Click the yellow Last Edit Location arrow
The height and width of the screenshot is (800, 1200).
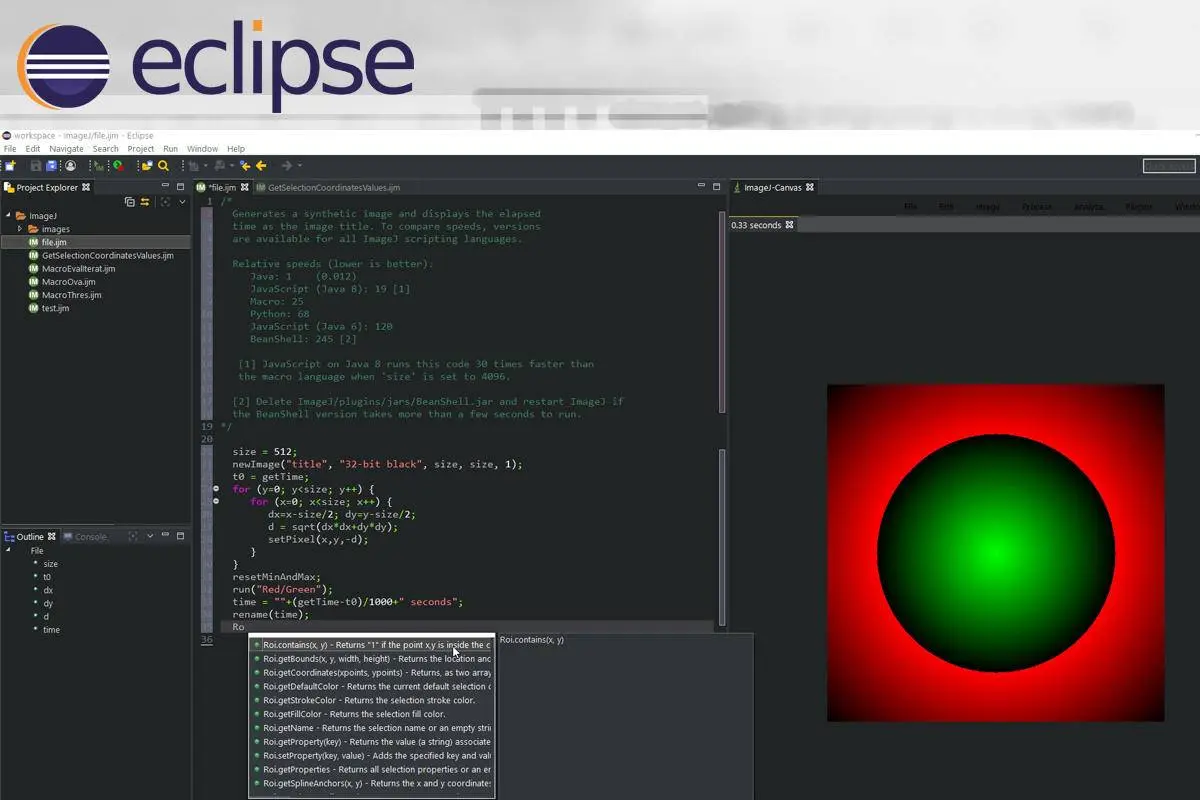(245, 165)
